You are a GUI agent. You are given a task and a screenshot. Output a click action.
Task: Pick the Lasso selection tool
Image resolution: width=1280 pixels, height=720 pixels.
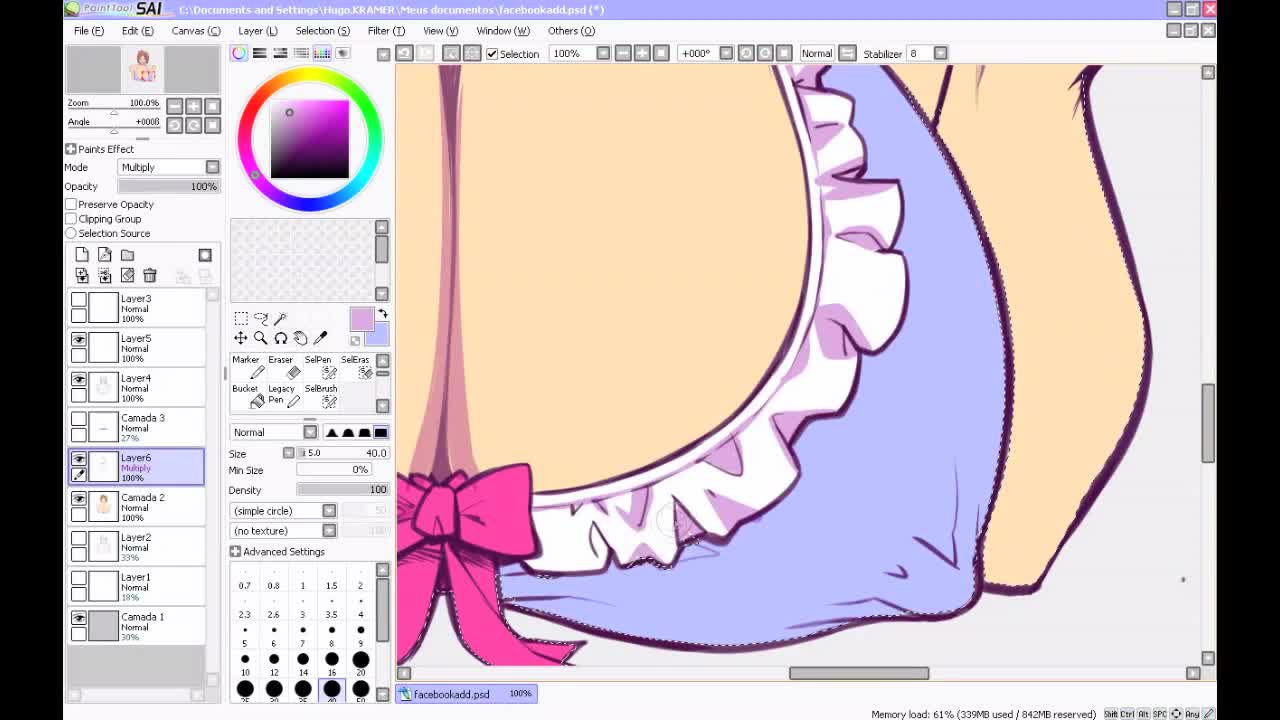pyautogui.click(x=261, y=318)
